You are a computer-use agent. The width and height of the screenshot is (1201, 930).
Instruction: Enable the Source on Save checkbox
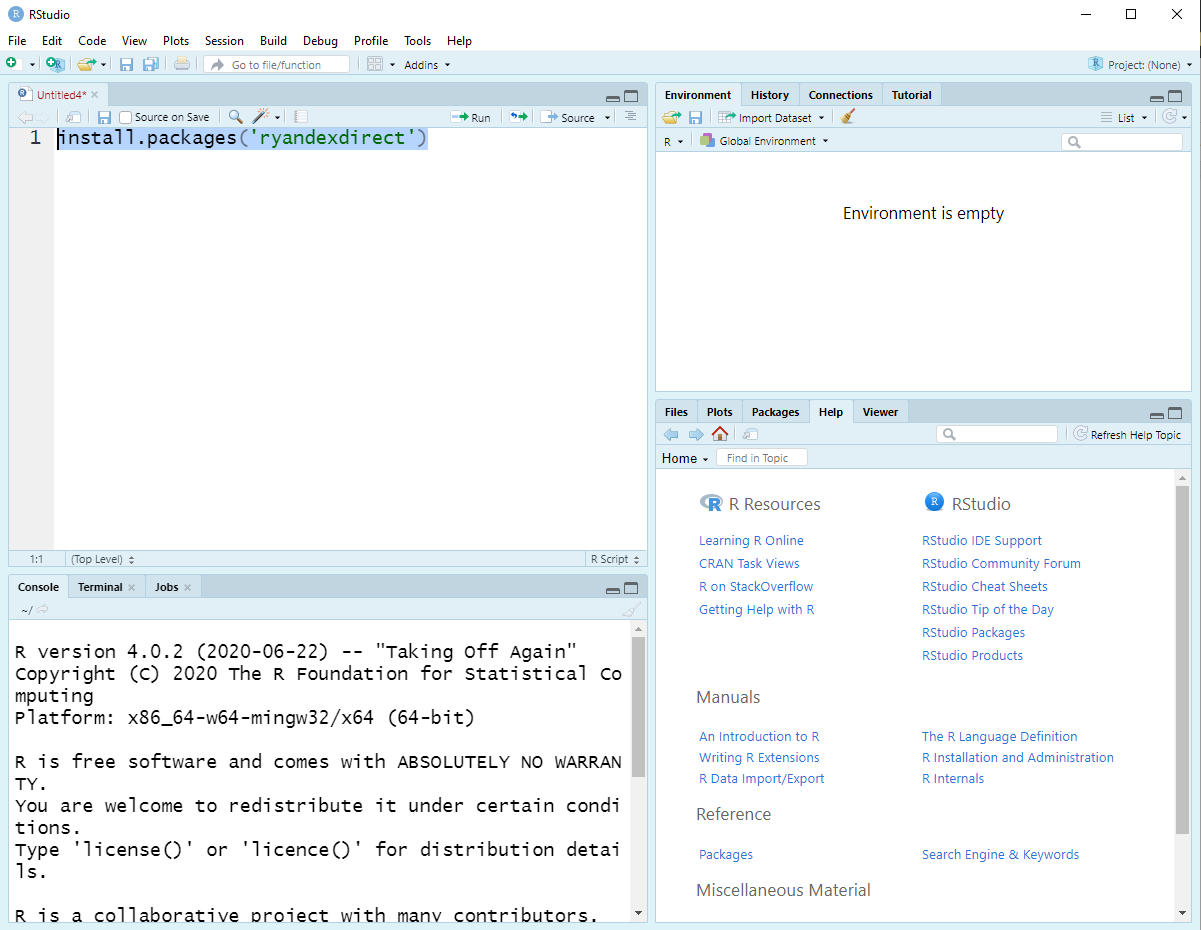(x=126, y=117)
